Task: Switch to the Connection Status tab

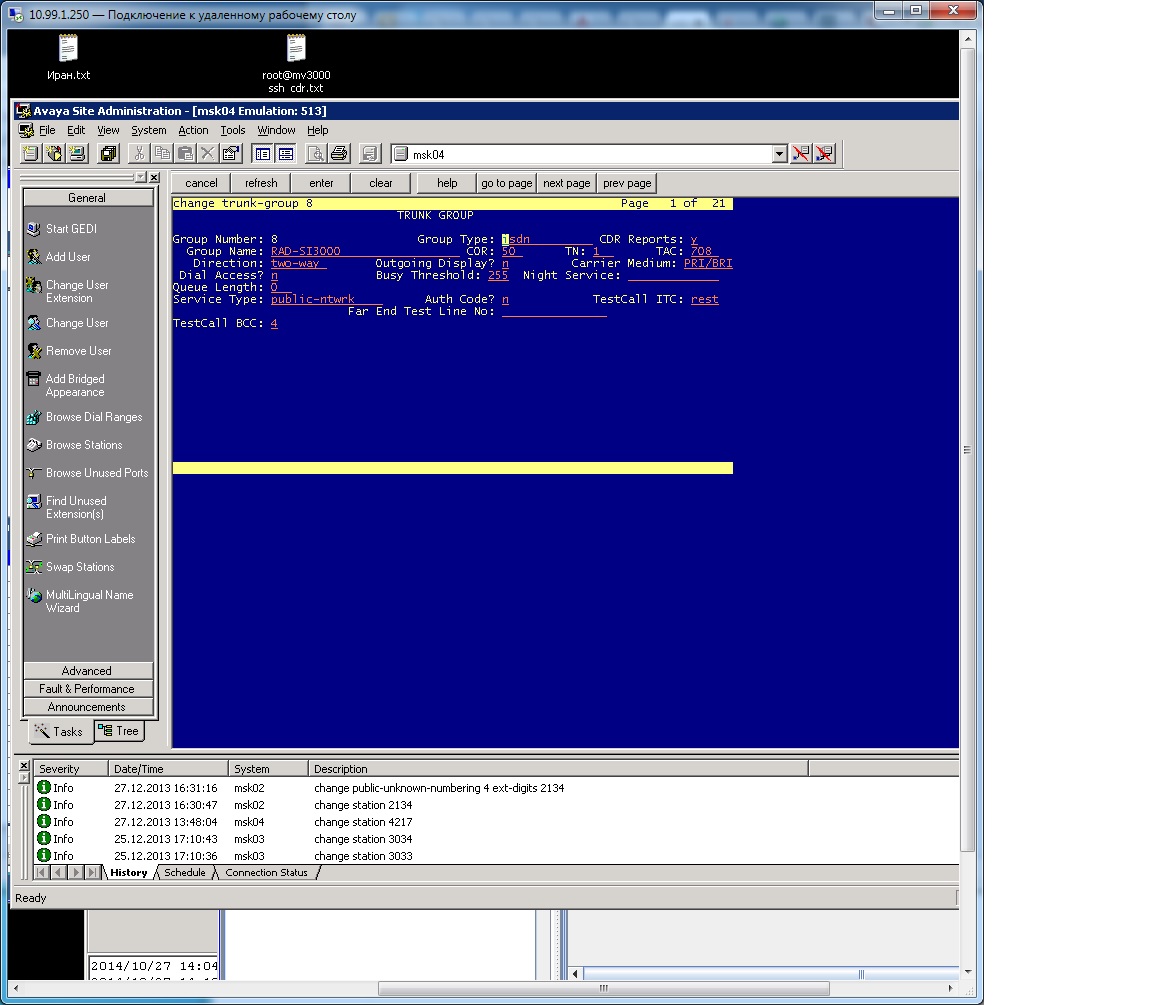Action: (266, 873)
